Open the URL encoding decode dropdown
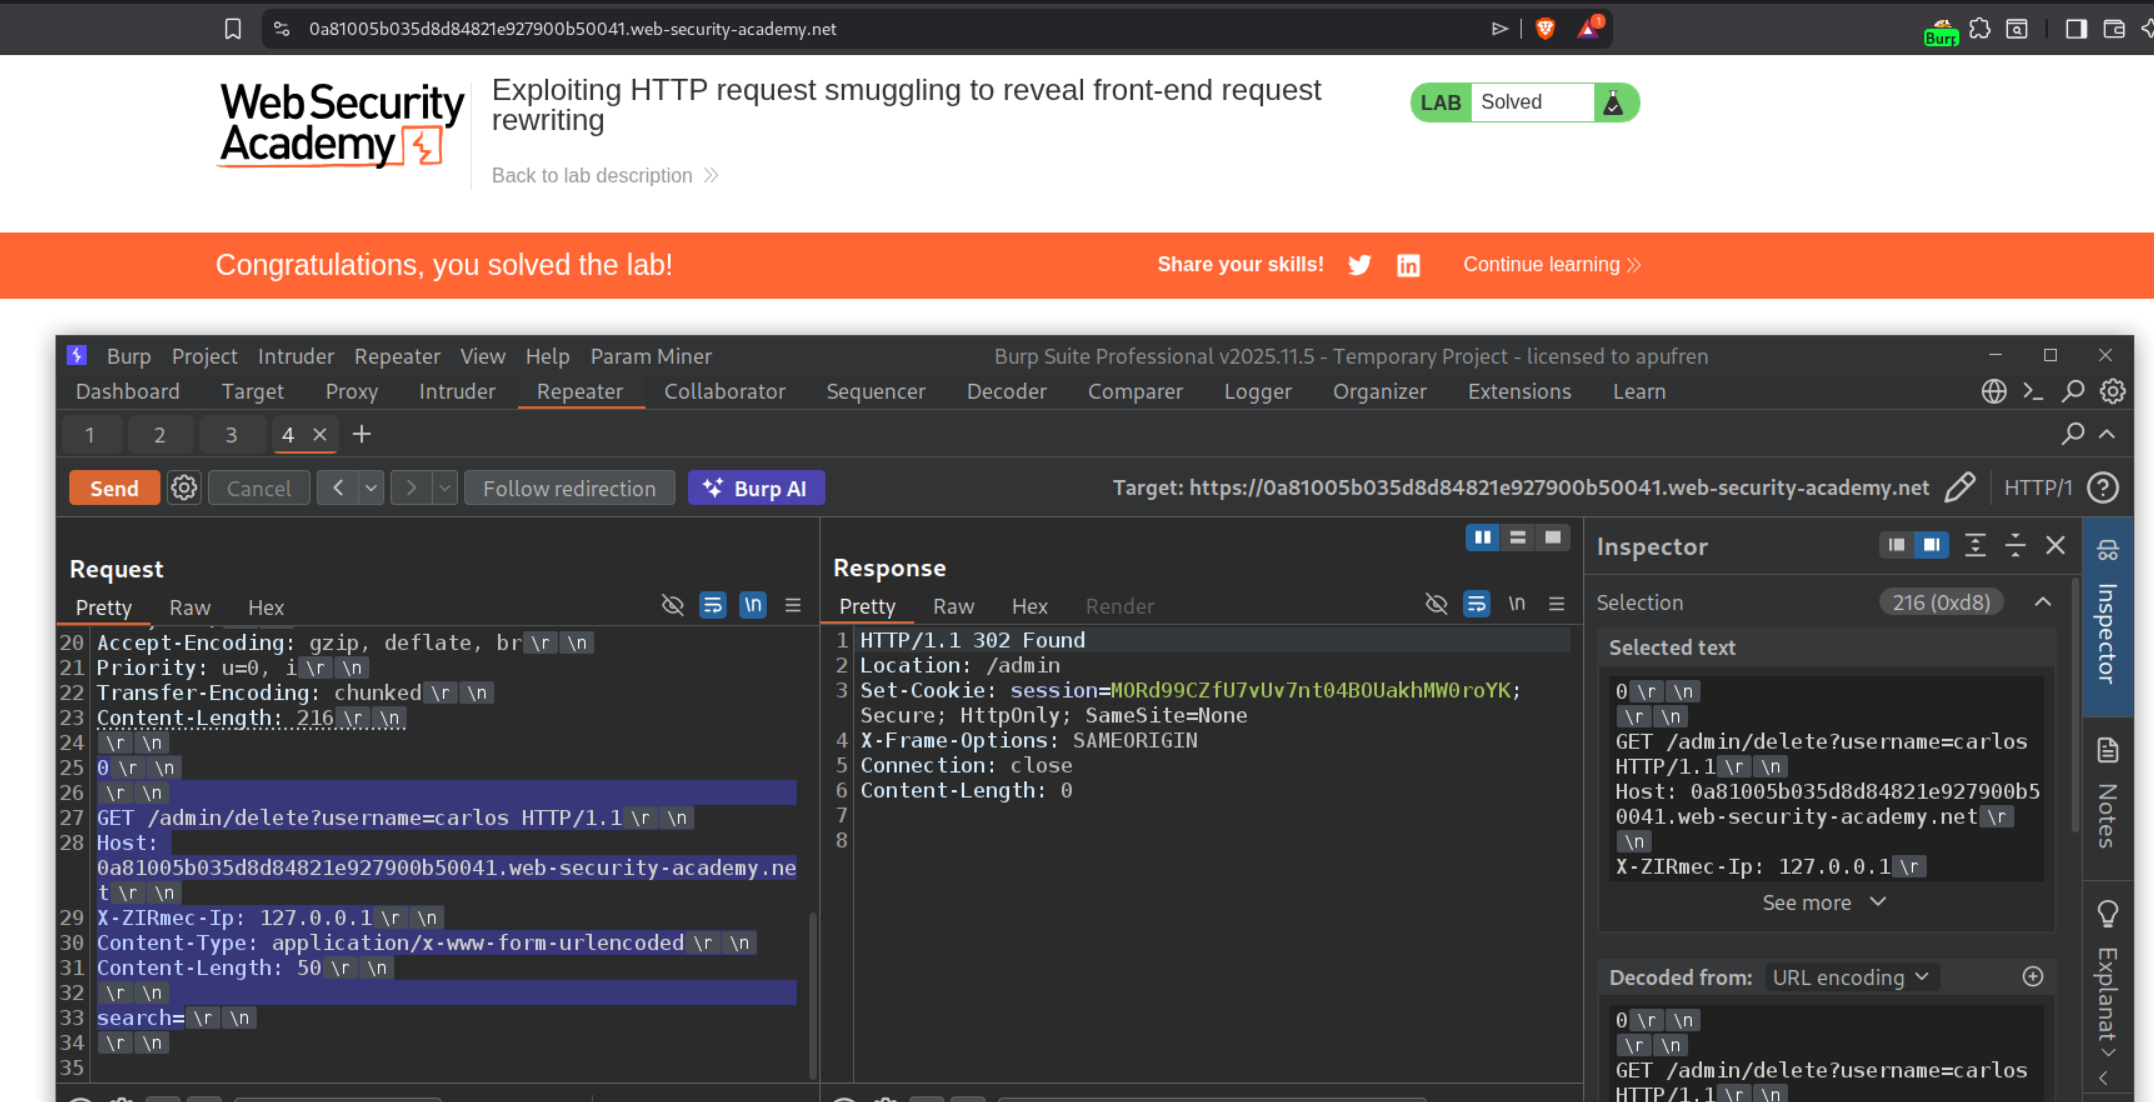This screenshot has height=1102, width=2154. tap(1851, 977)
